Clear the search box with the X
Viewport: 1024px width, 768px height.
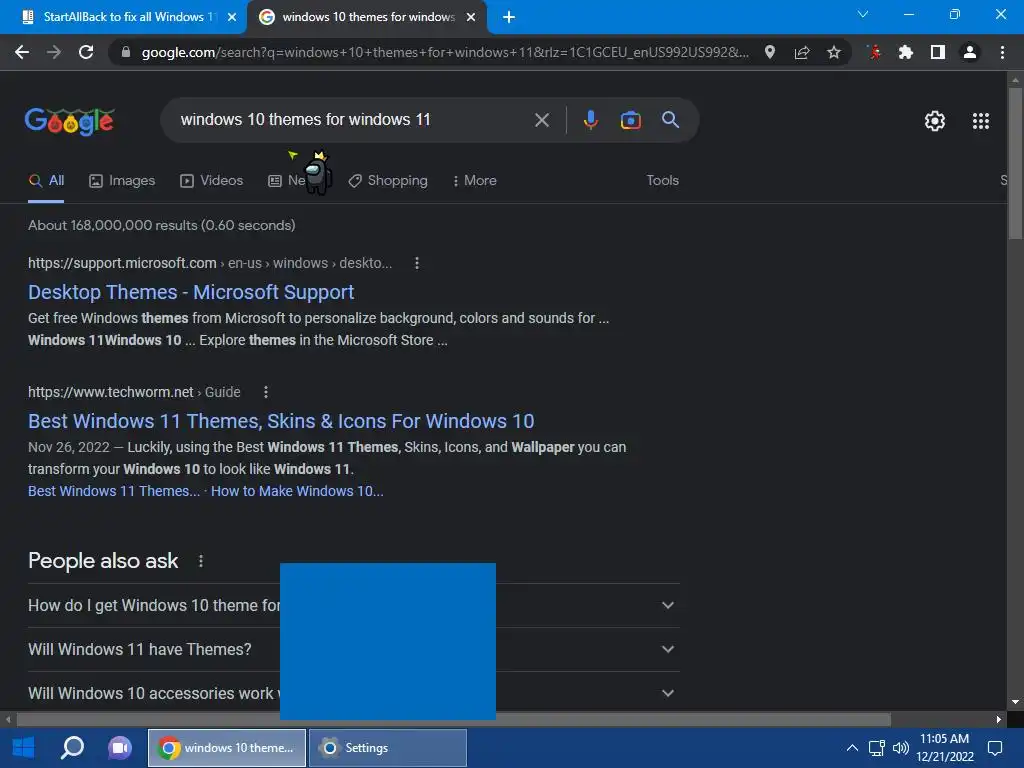[542, 120]
